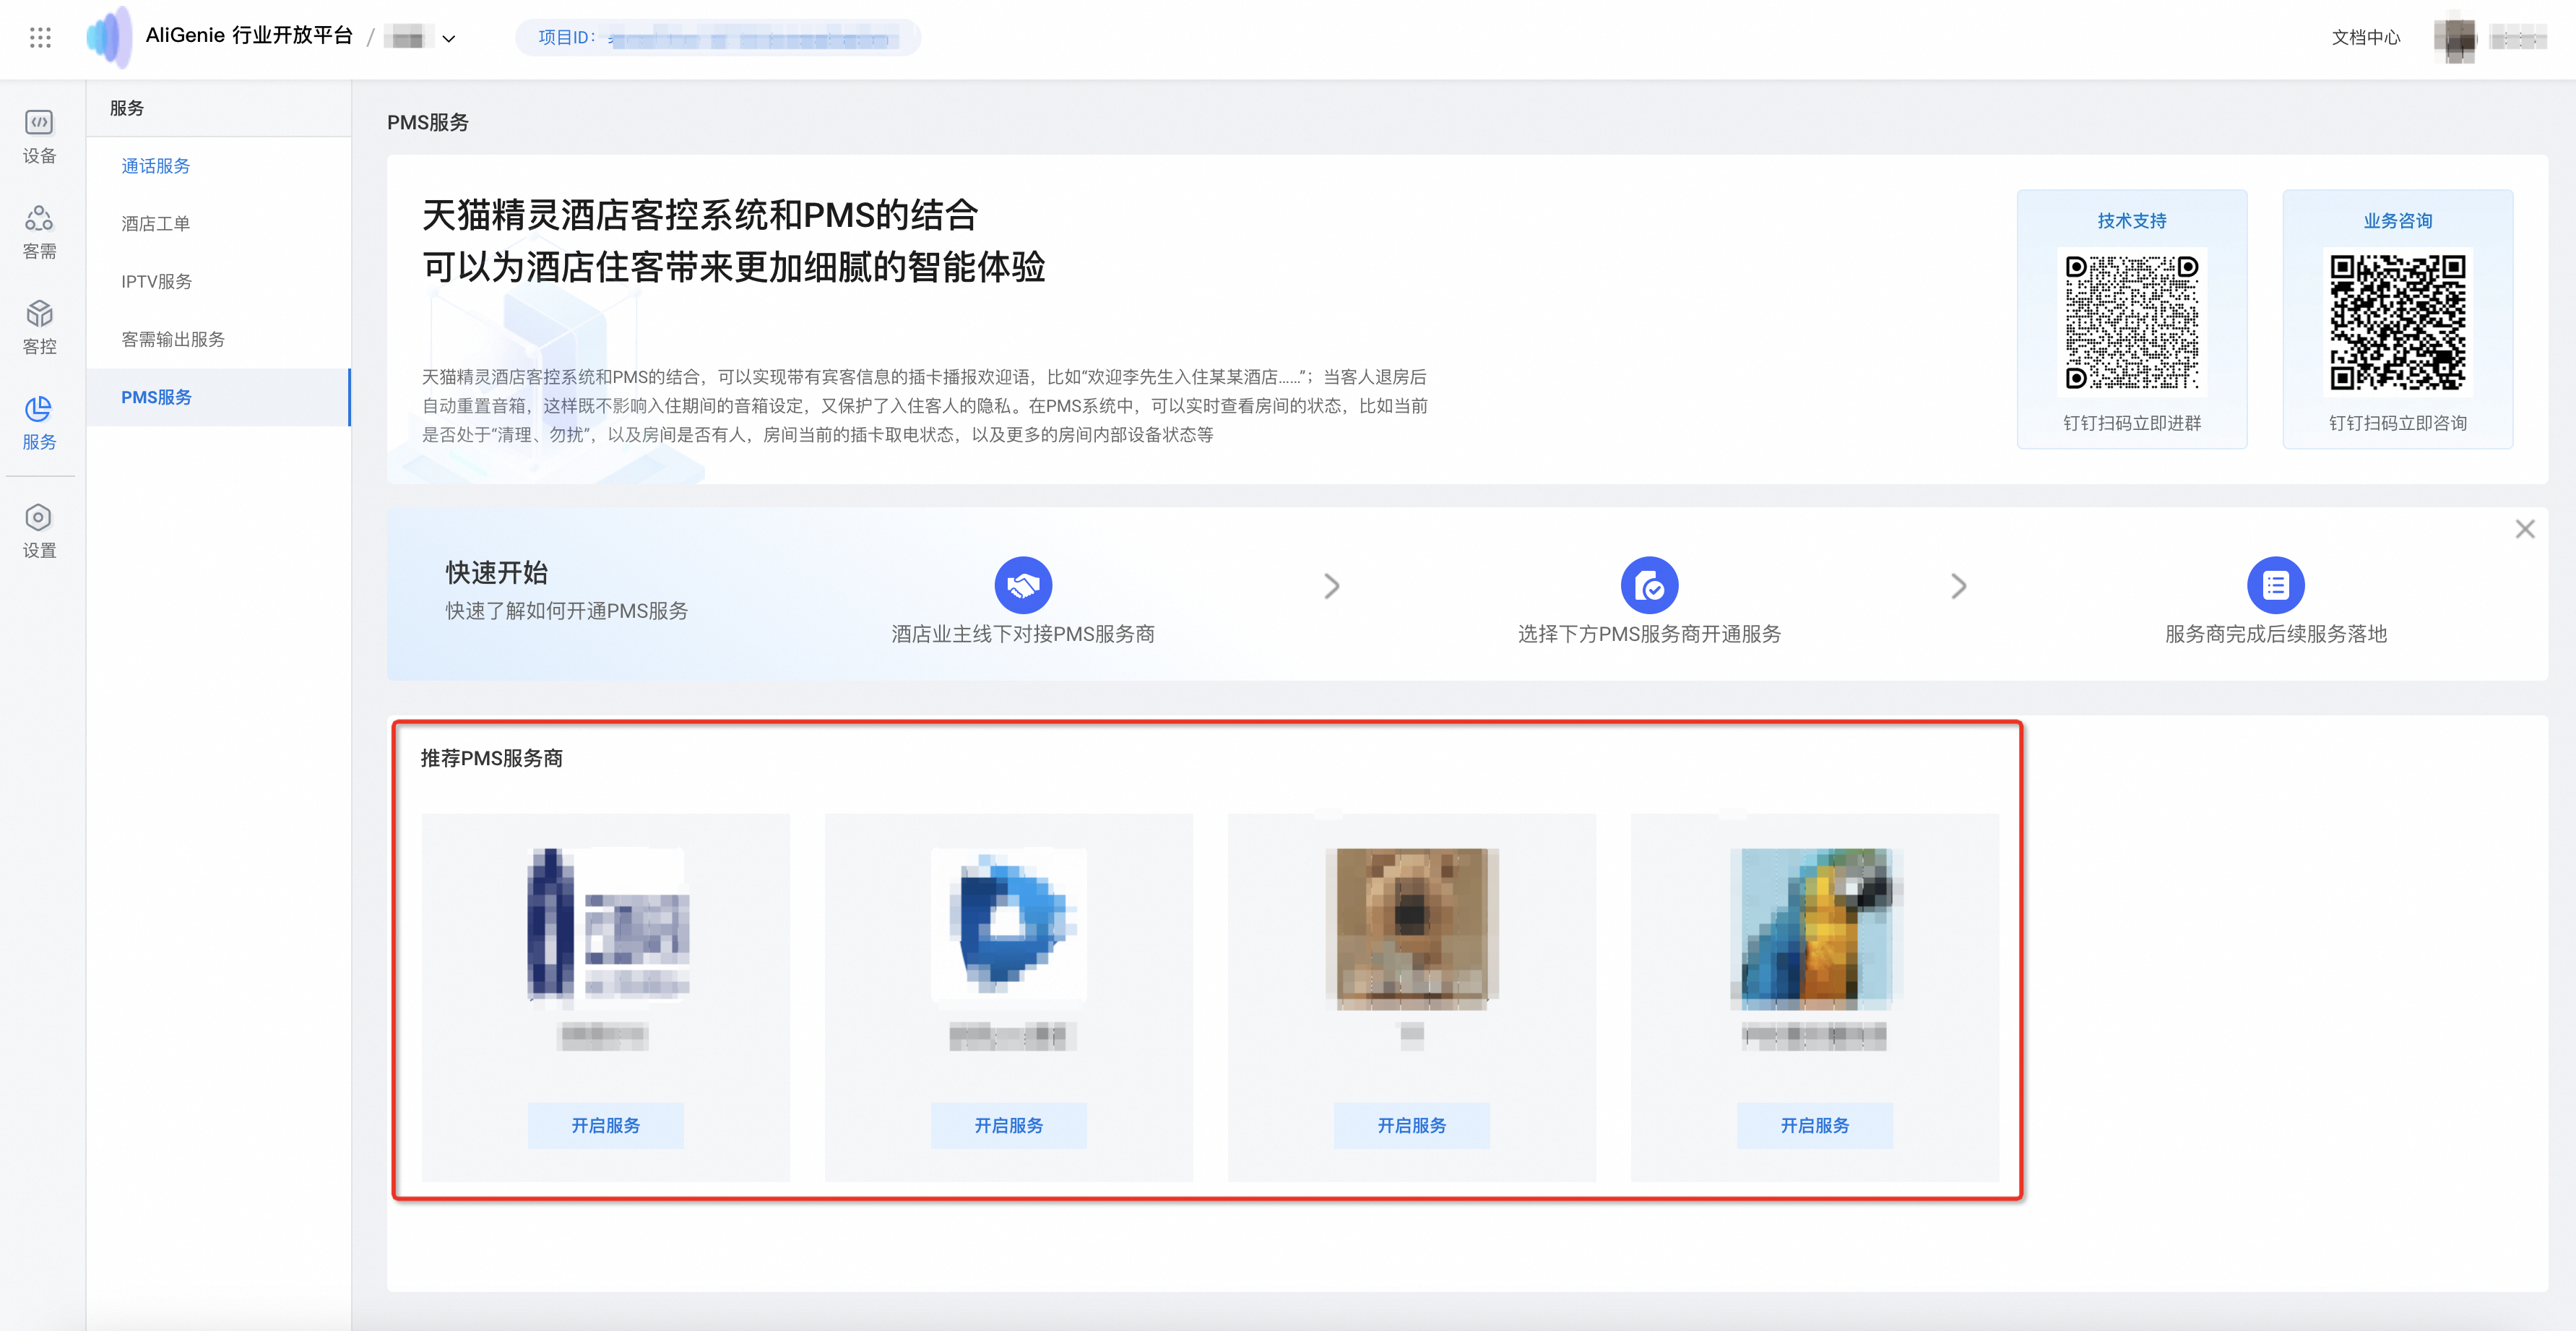
Task: Click arrow after 酒店业主线下对接PMS服务商
Action: (1331, 586)
